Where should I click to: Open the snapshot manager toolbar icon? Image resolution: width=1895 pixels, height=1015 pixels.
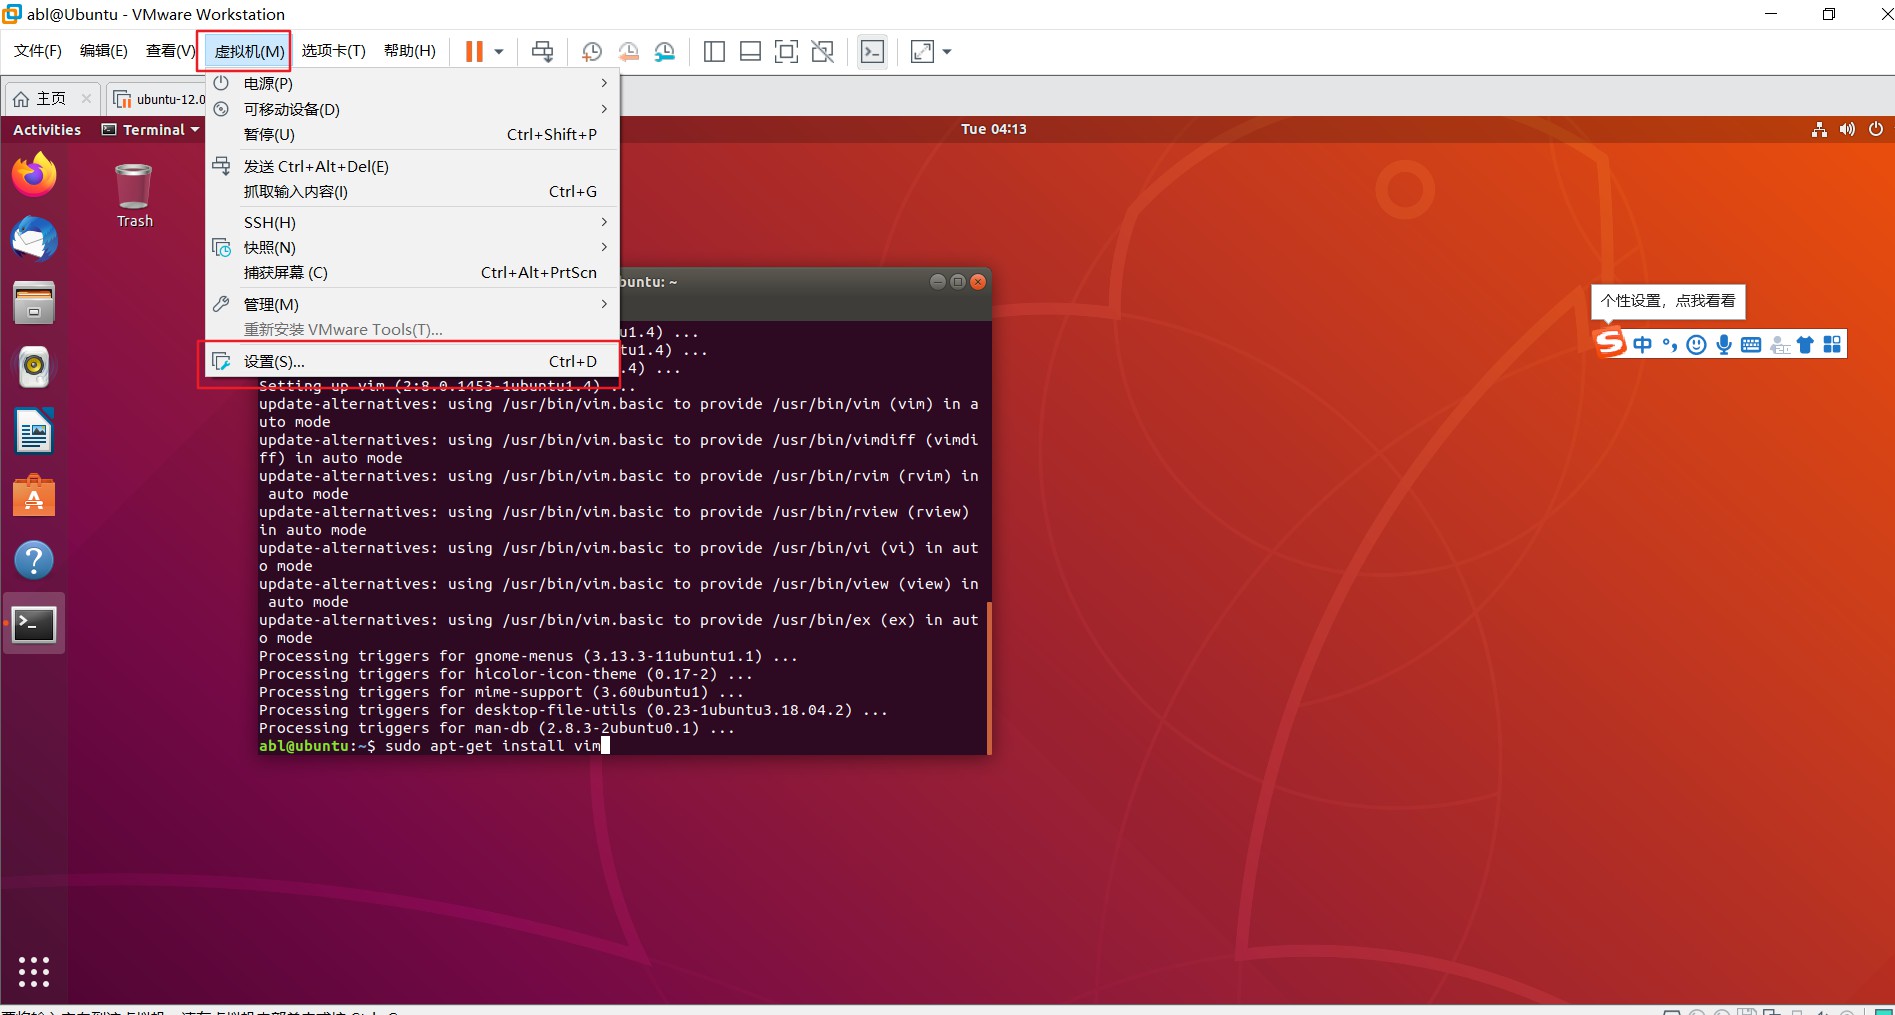(665, 52)
